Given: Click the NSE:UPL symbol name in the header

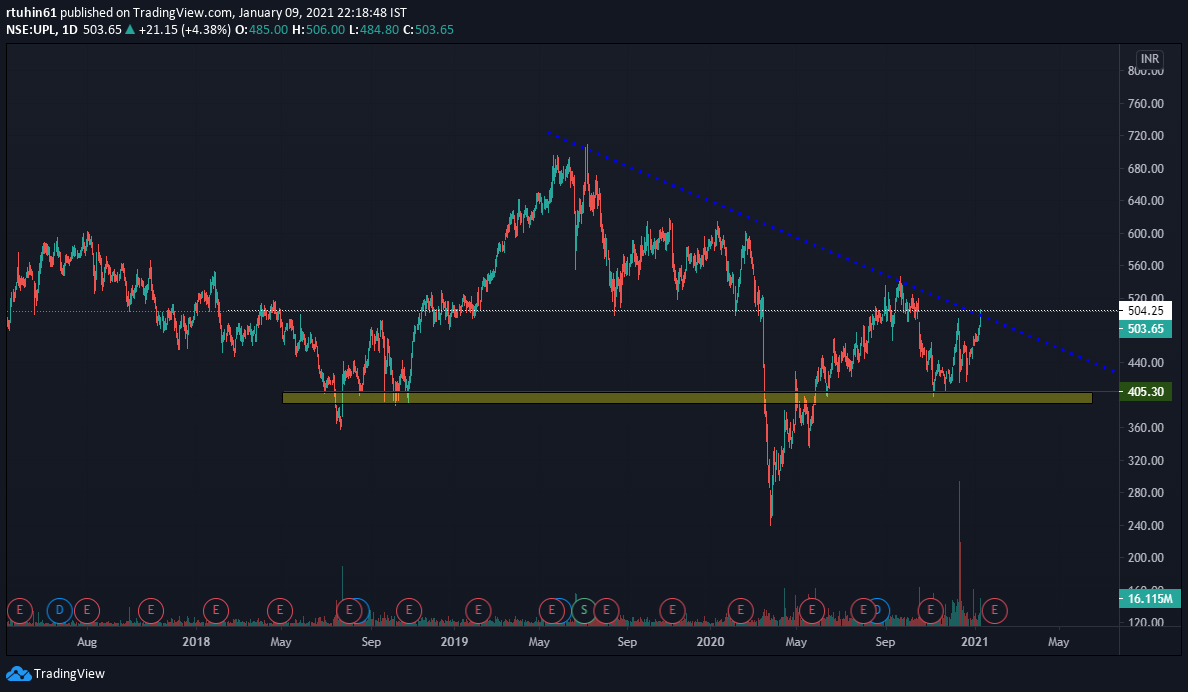Looking at the screenshot, I should (30, 30).
